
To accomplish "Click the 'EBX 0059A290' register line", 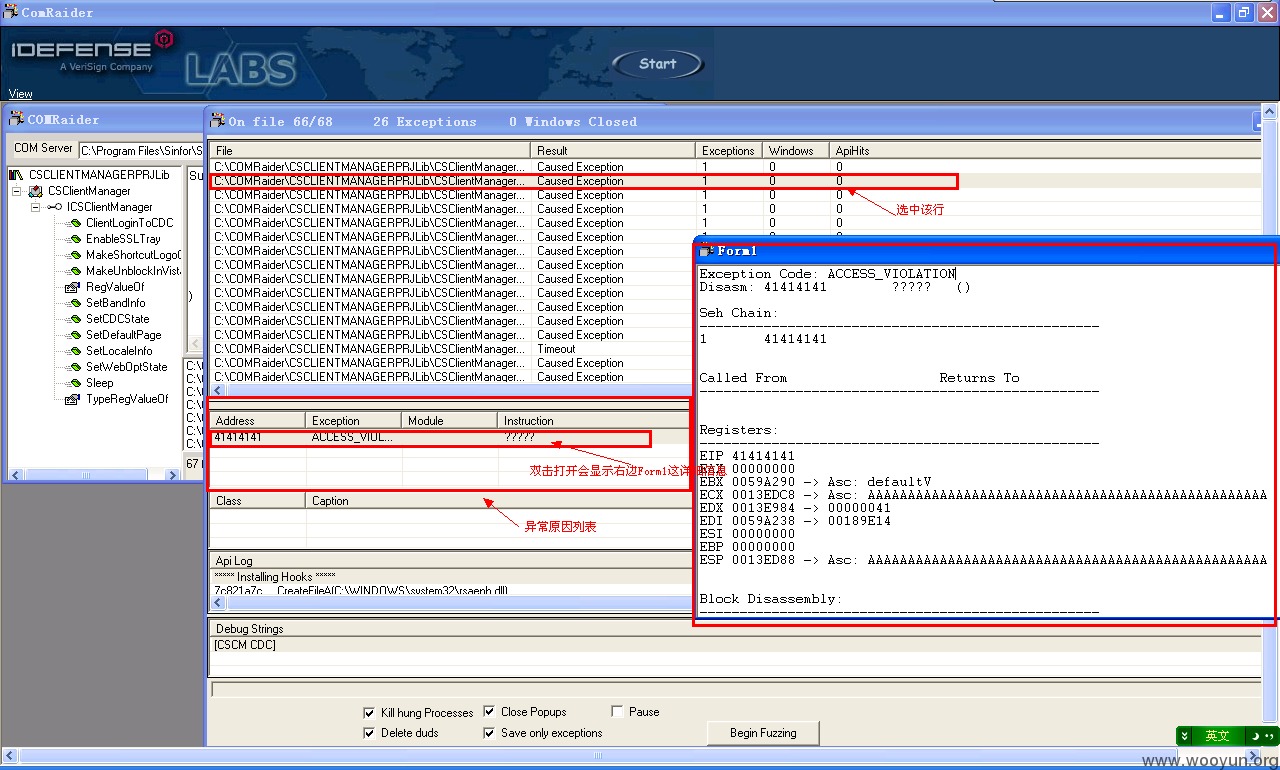I will 815,482.
